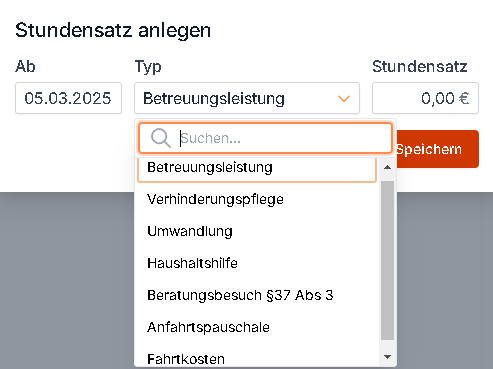
Task: Click the magnifying glass search icon
Action: click(161, 138)
